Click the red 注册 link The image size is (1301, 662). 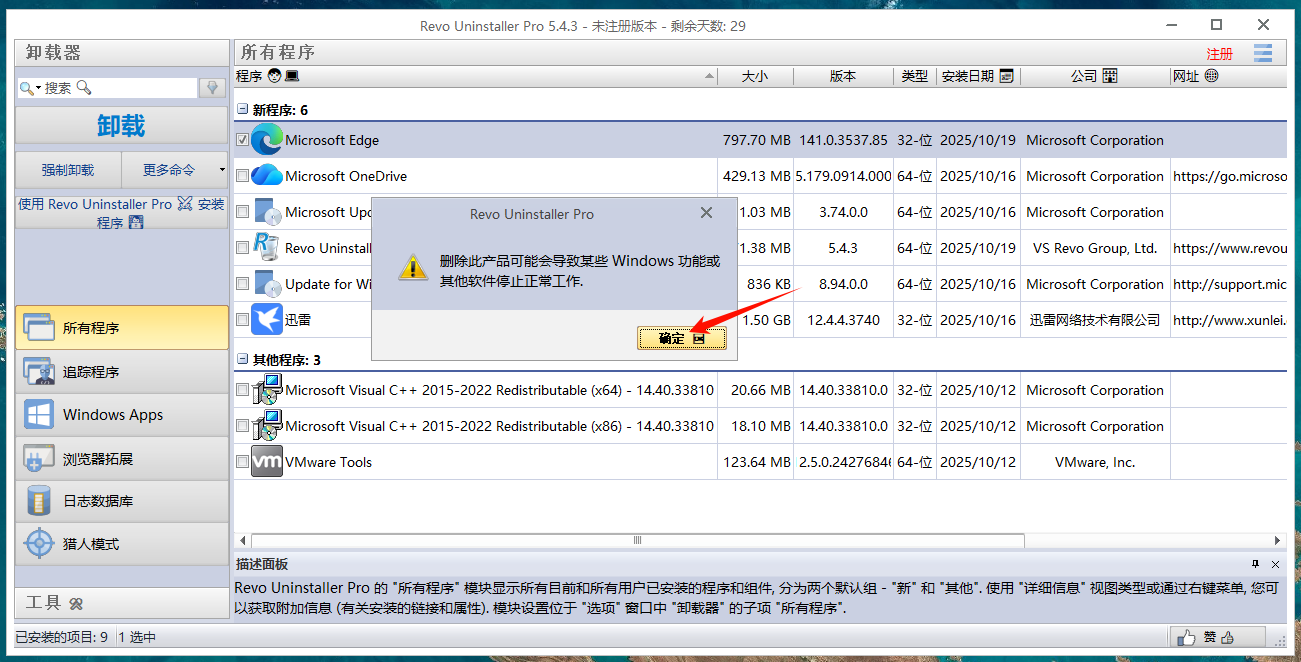(1220, 54)
